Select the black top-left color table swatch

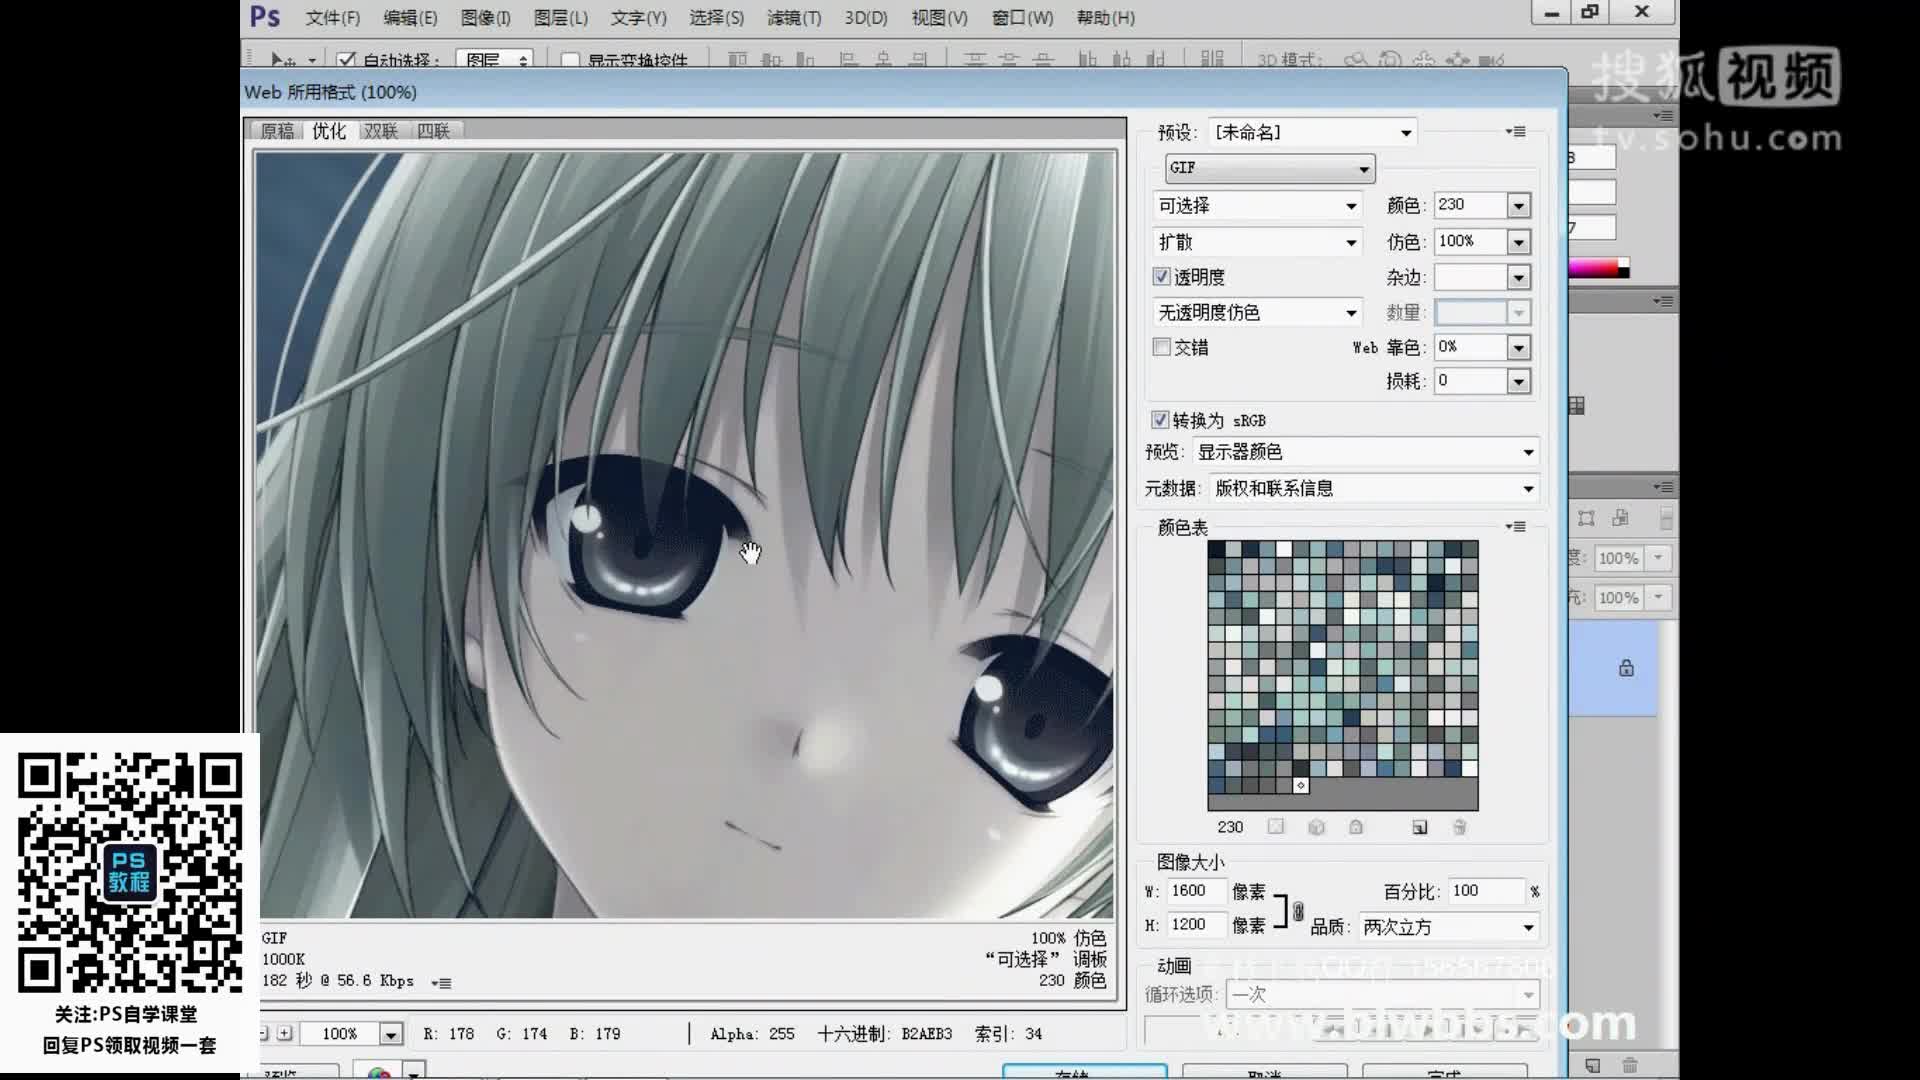[x=1216, y=549]
